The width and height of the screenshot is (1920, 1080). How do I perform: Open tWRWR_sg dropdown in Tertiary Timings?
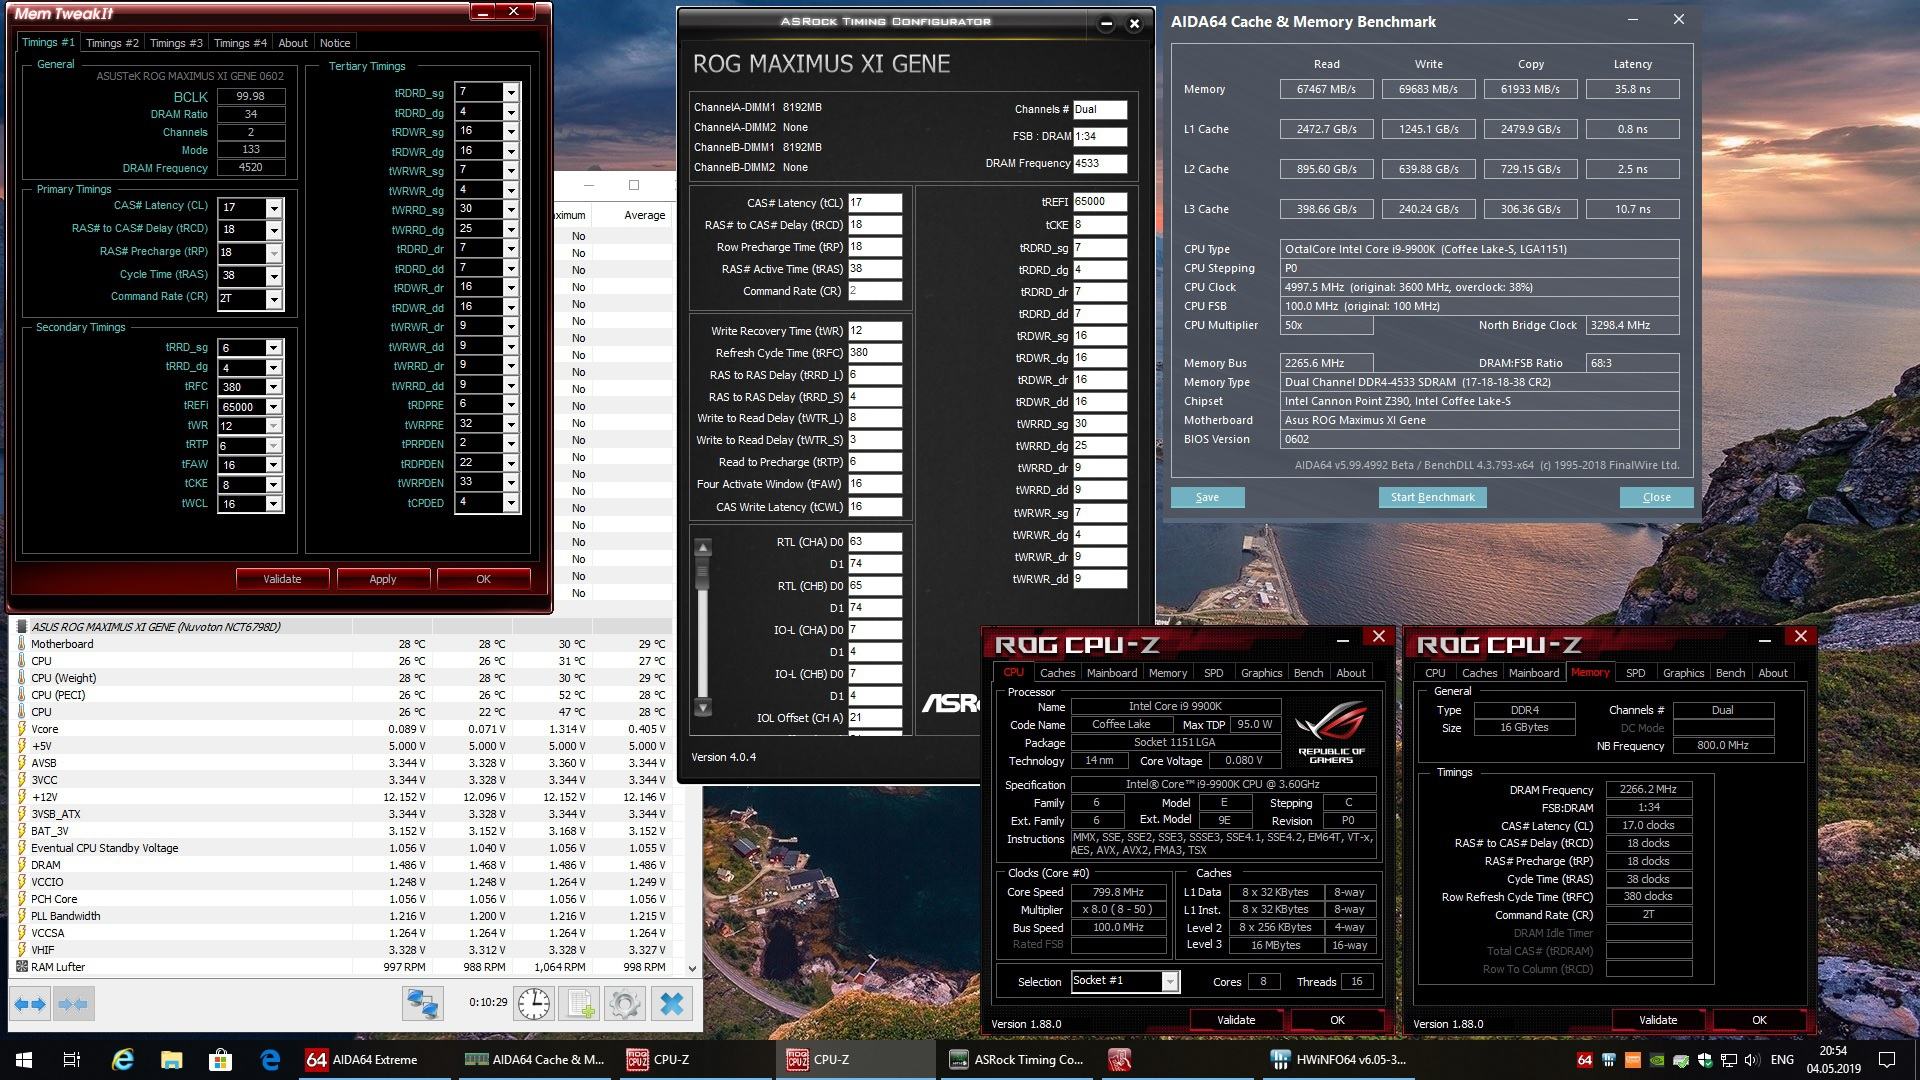pos(511,170)
